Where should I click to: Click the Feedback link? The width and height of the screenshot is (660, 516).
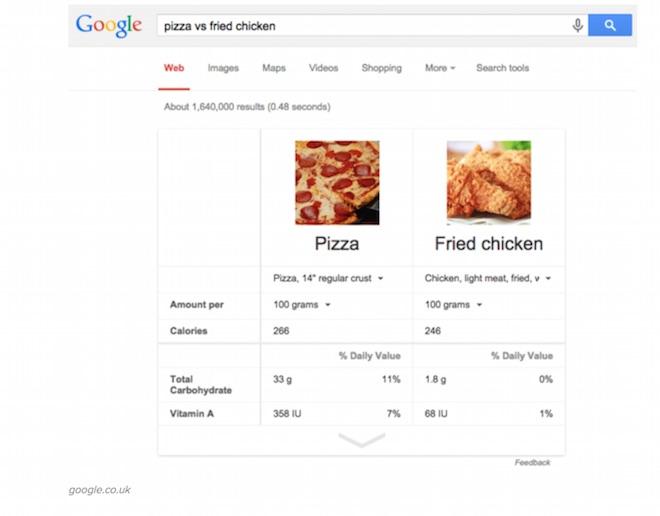pyautogui.click(x=532, y=463)
